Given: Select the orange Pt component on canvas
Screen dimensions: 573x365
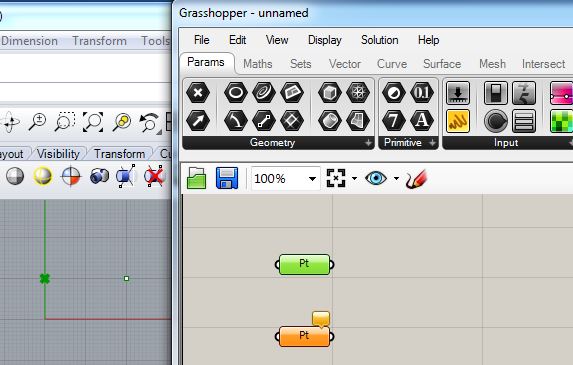Looking at the screenshot, I should pos(304,336).
